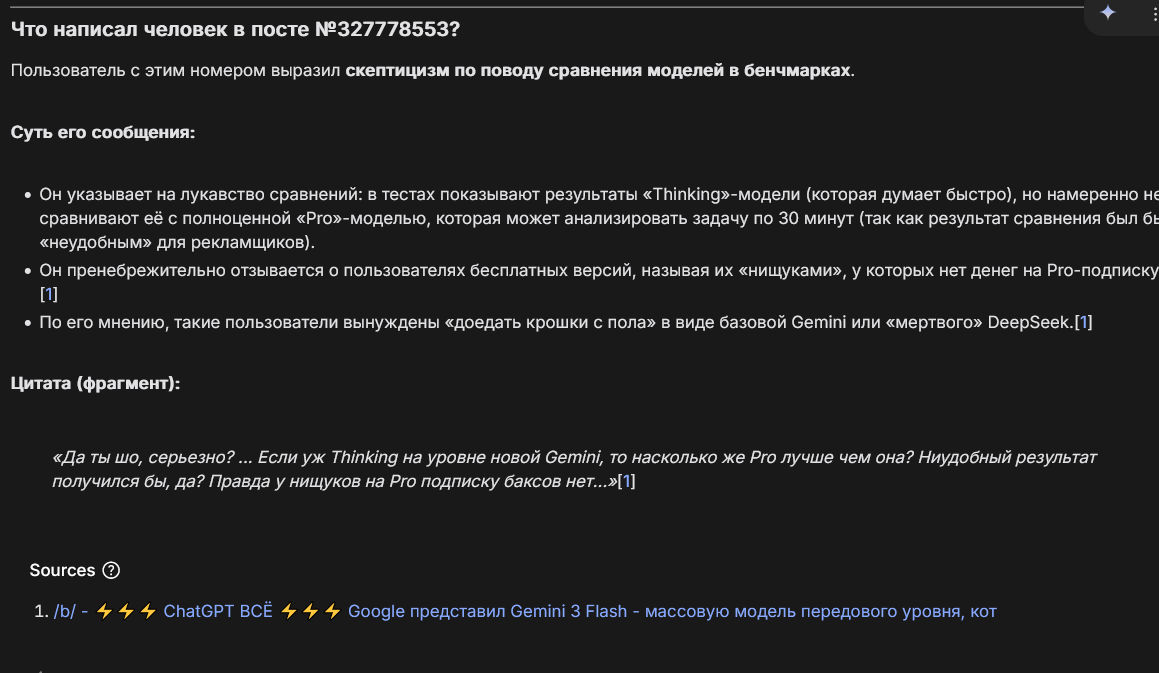Click the «Цитата (фрагмент)» heading
This screenshot has height=673, width=1159.
click(x=95, y=383)
